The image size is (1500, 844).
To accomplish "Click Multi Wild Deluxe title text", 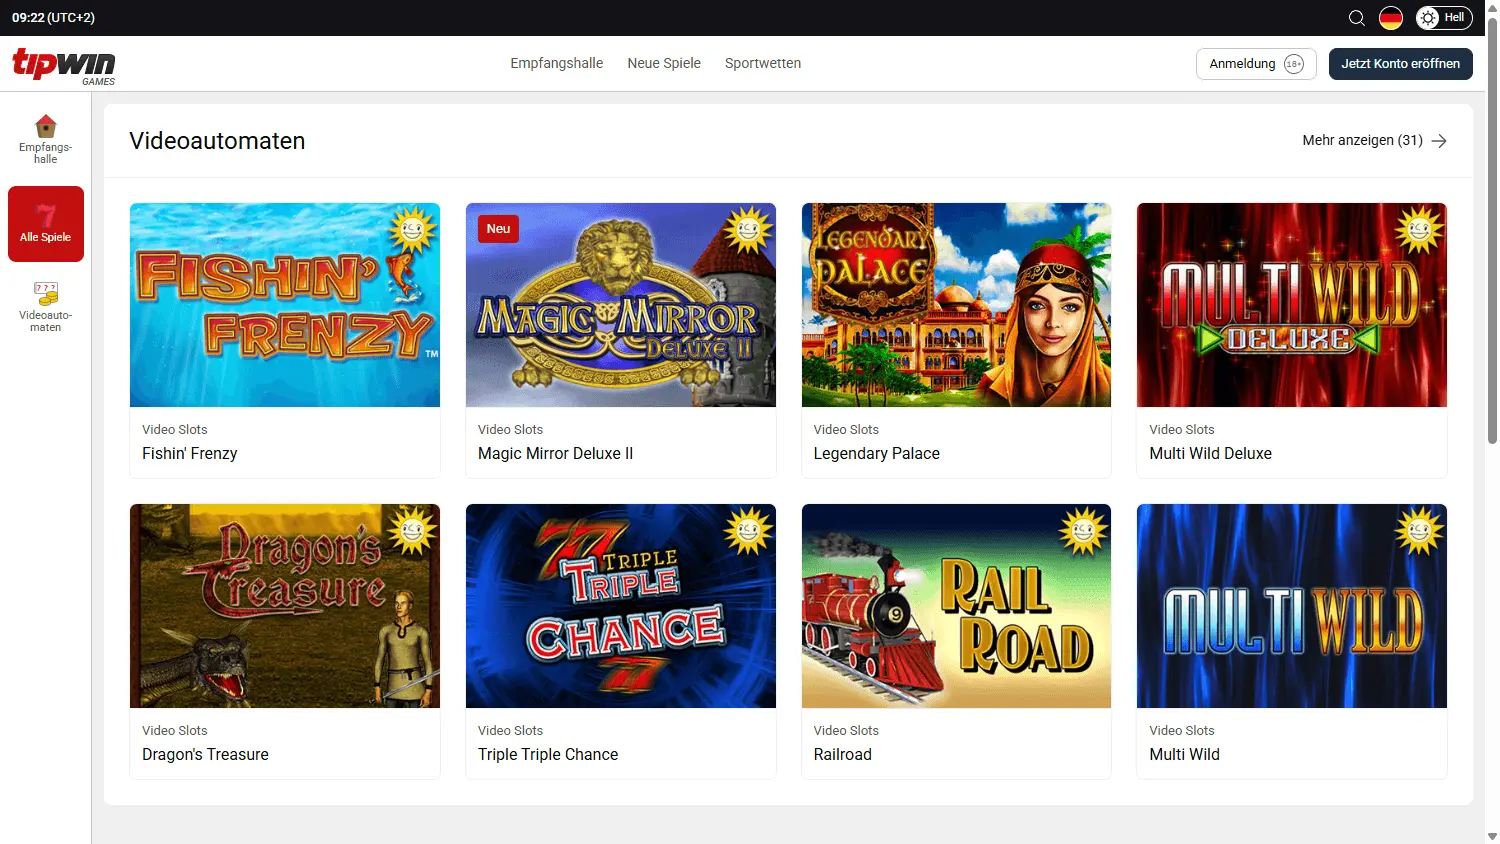I will [x=1211, y=453].
